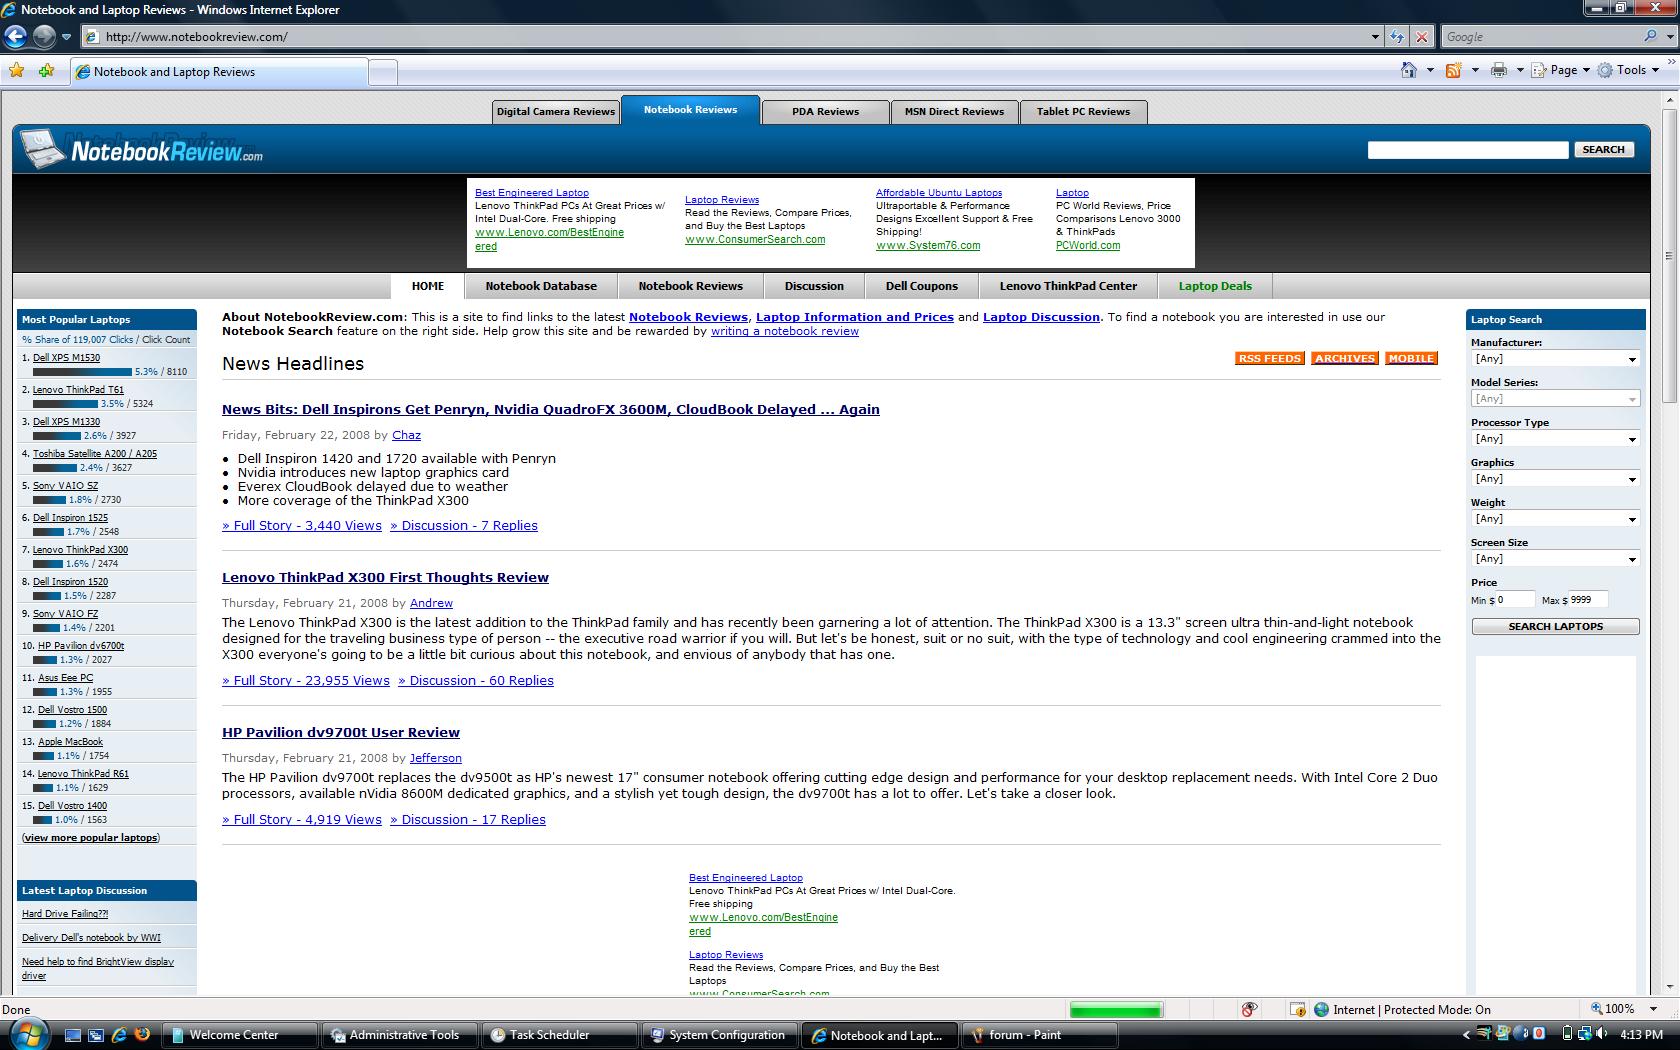Click the Add to Favorites icon
Image resolution: width=1680 pixels, height=1050 pixels.
coord(46,71)
